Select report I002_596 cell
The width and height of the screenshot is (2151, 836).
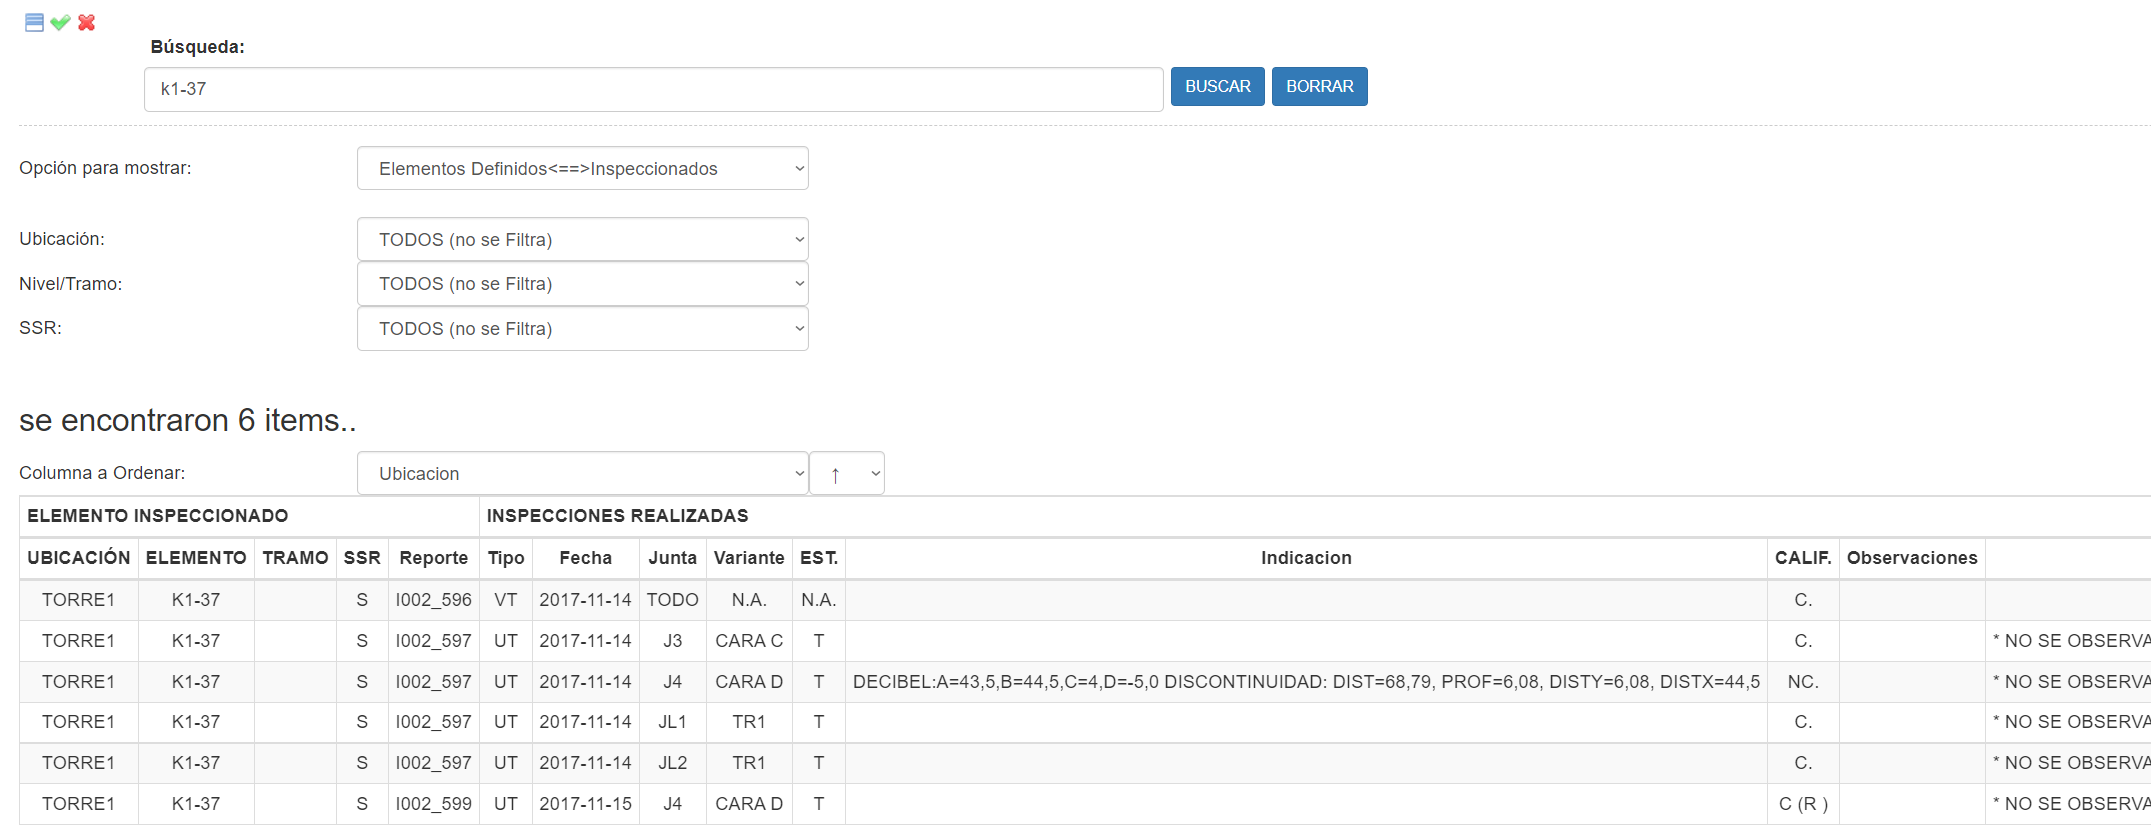pos(433,600)
